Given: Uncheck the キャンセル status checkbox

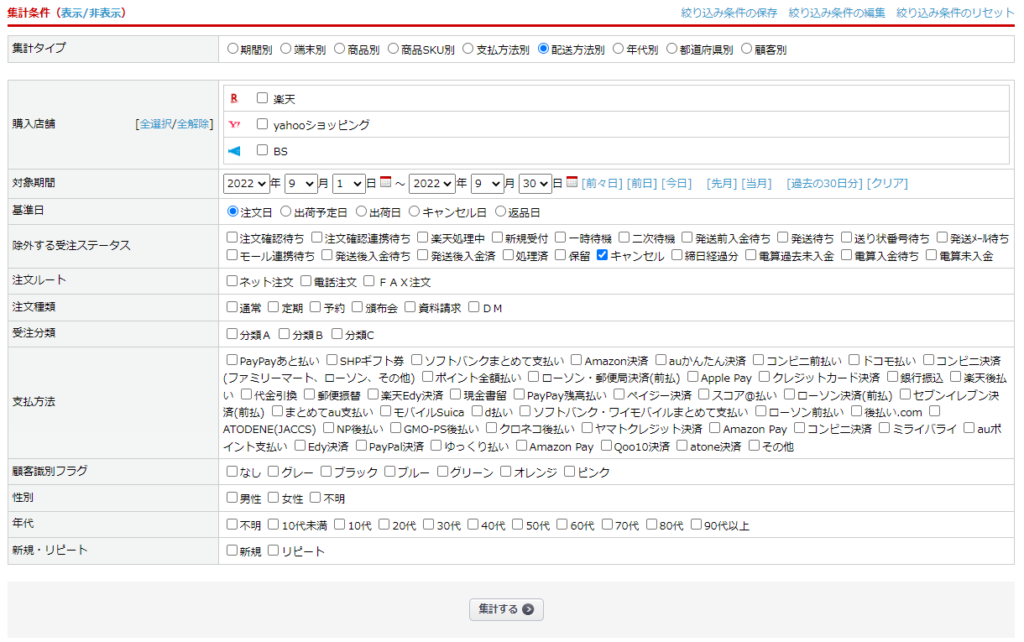Looking at the screenshot, I should [x=602, y=256].
